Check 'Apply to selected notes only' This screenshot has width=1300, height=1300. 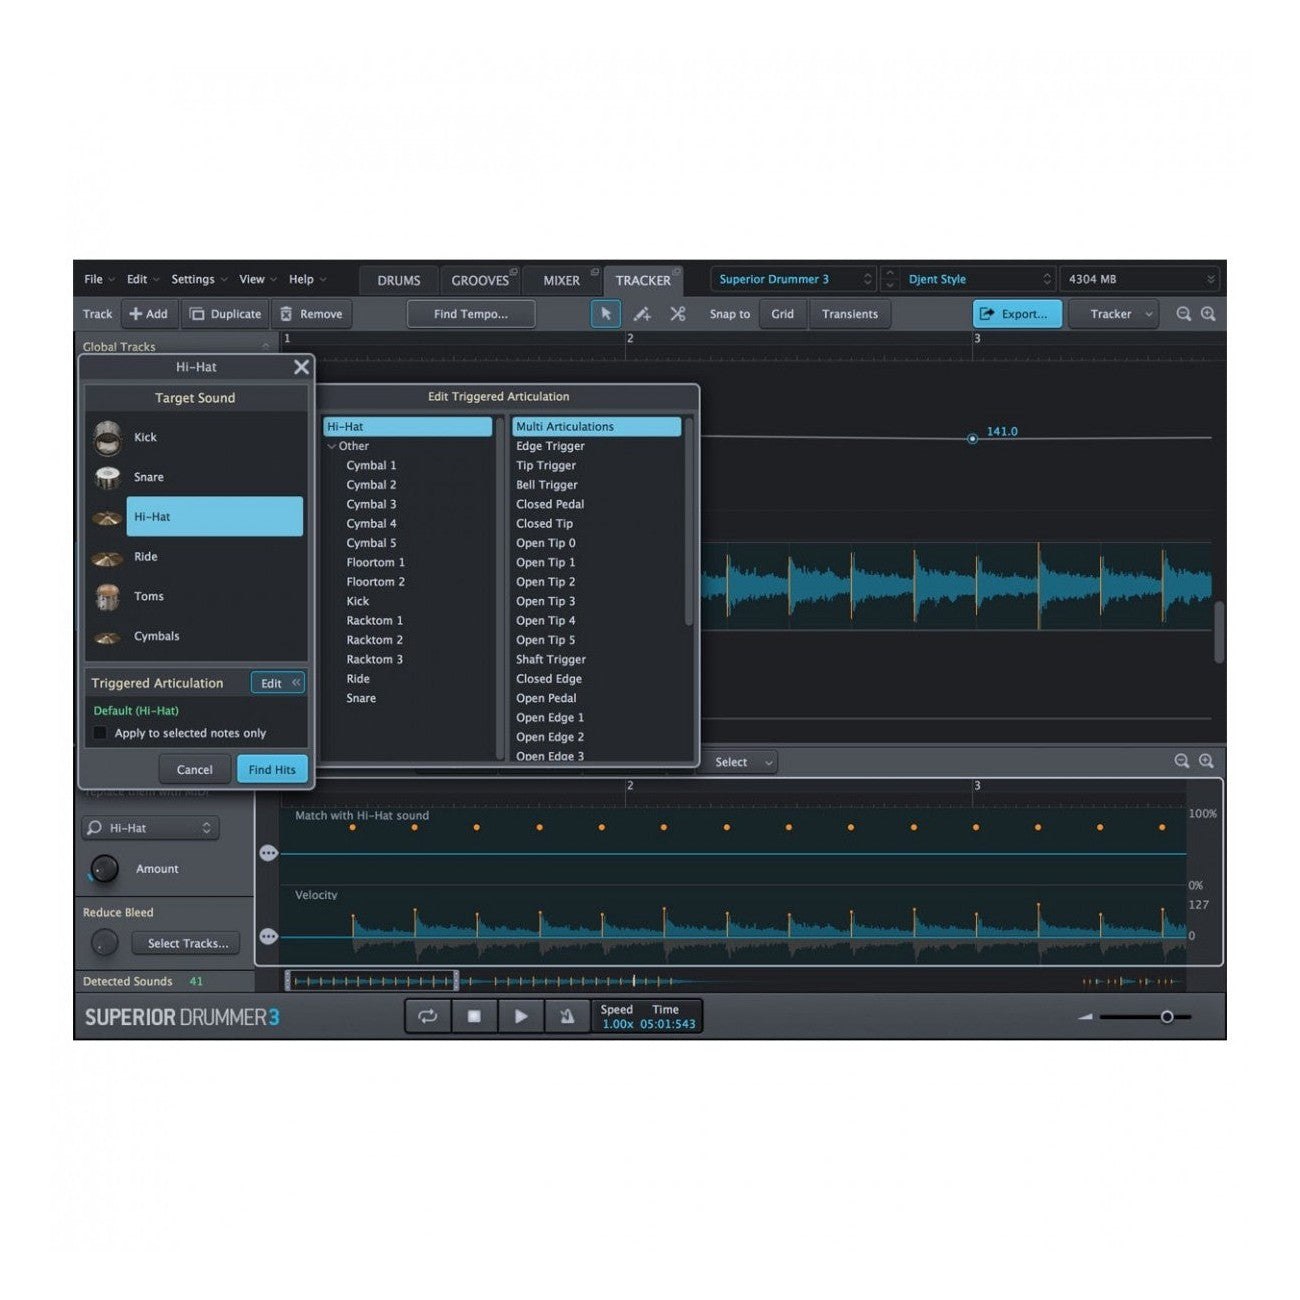[x=100, y=732]
